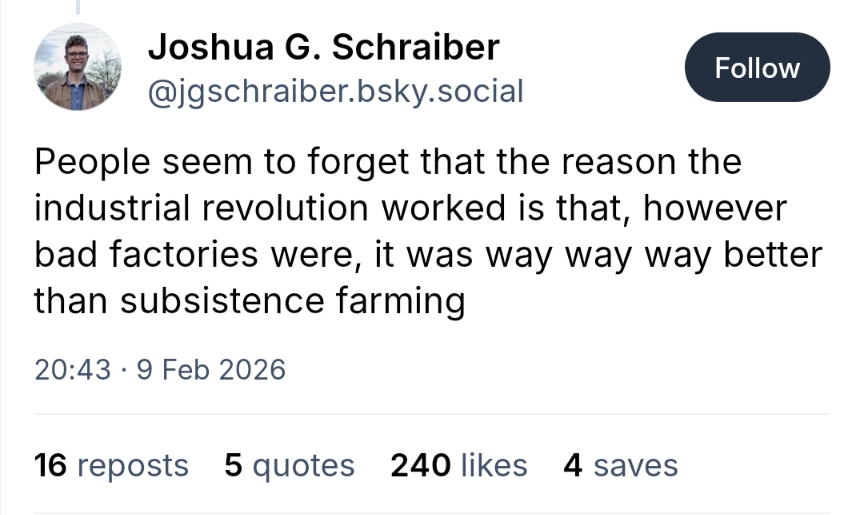This screenshot has width=864, height=515.
Task: View the 4 saves count
Action: click(x=620, y=465)
